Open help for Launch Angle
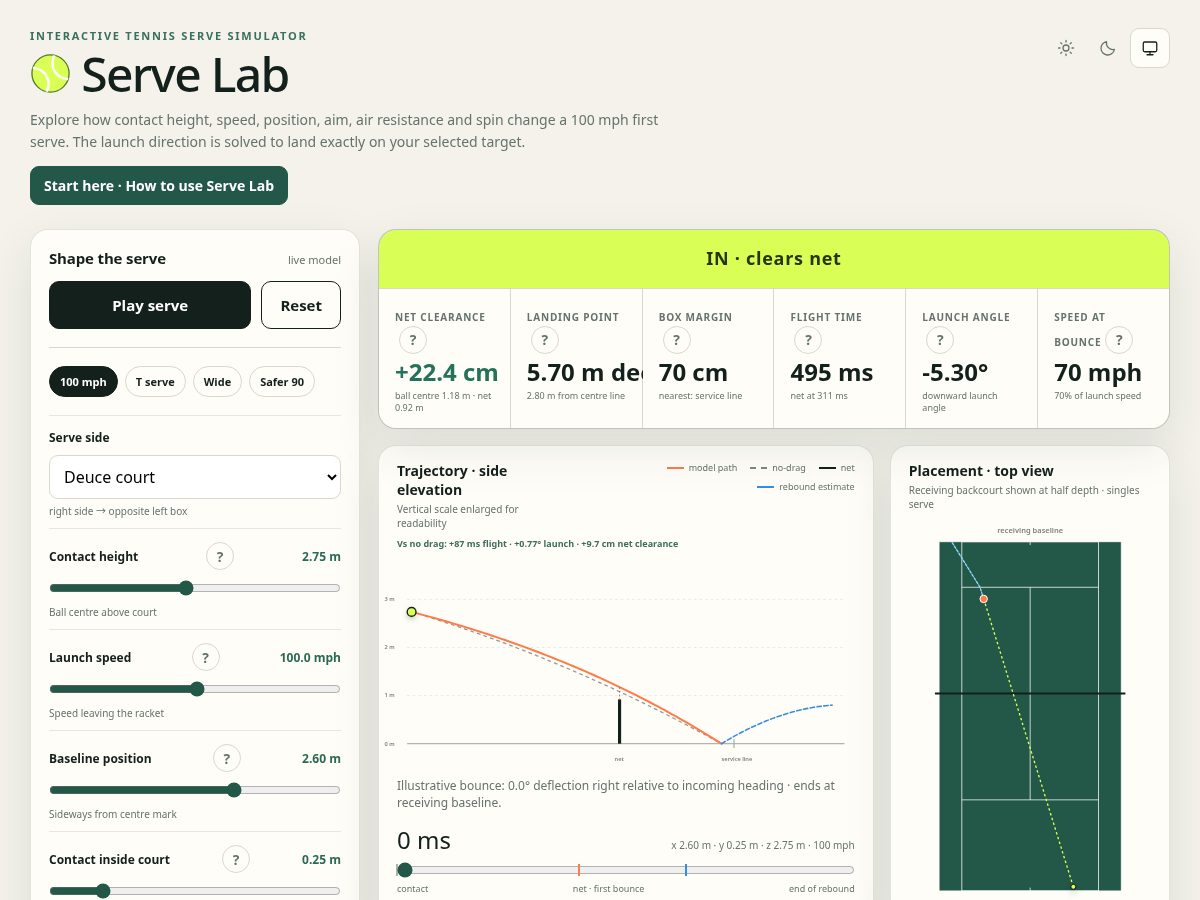 coord(941,341)
